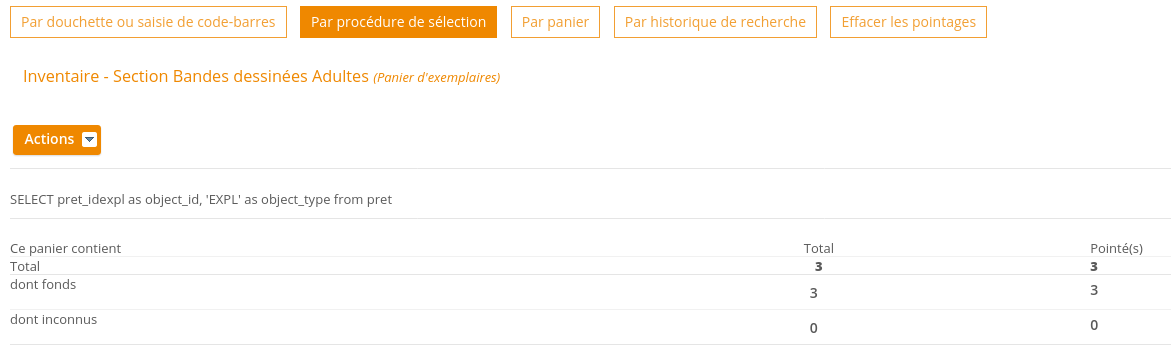
Task: Click the pointés count for dont inconnus
Action: point(1094,325)
